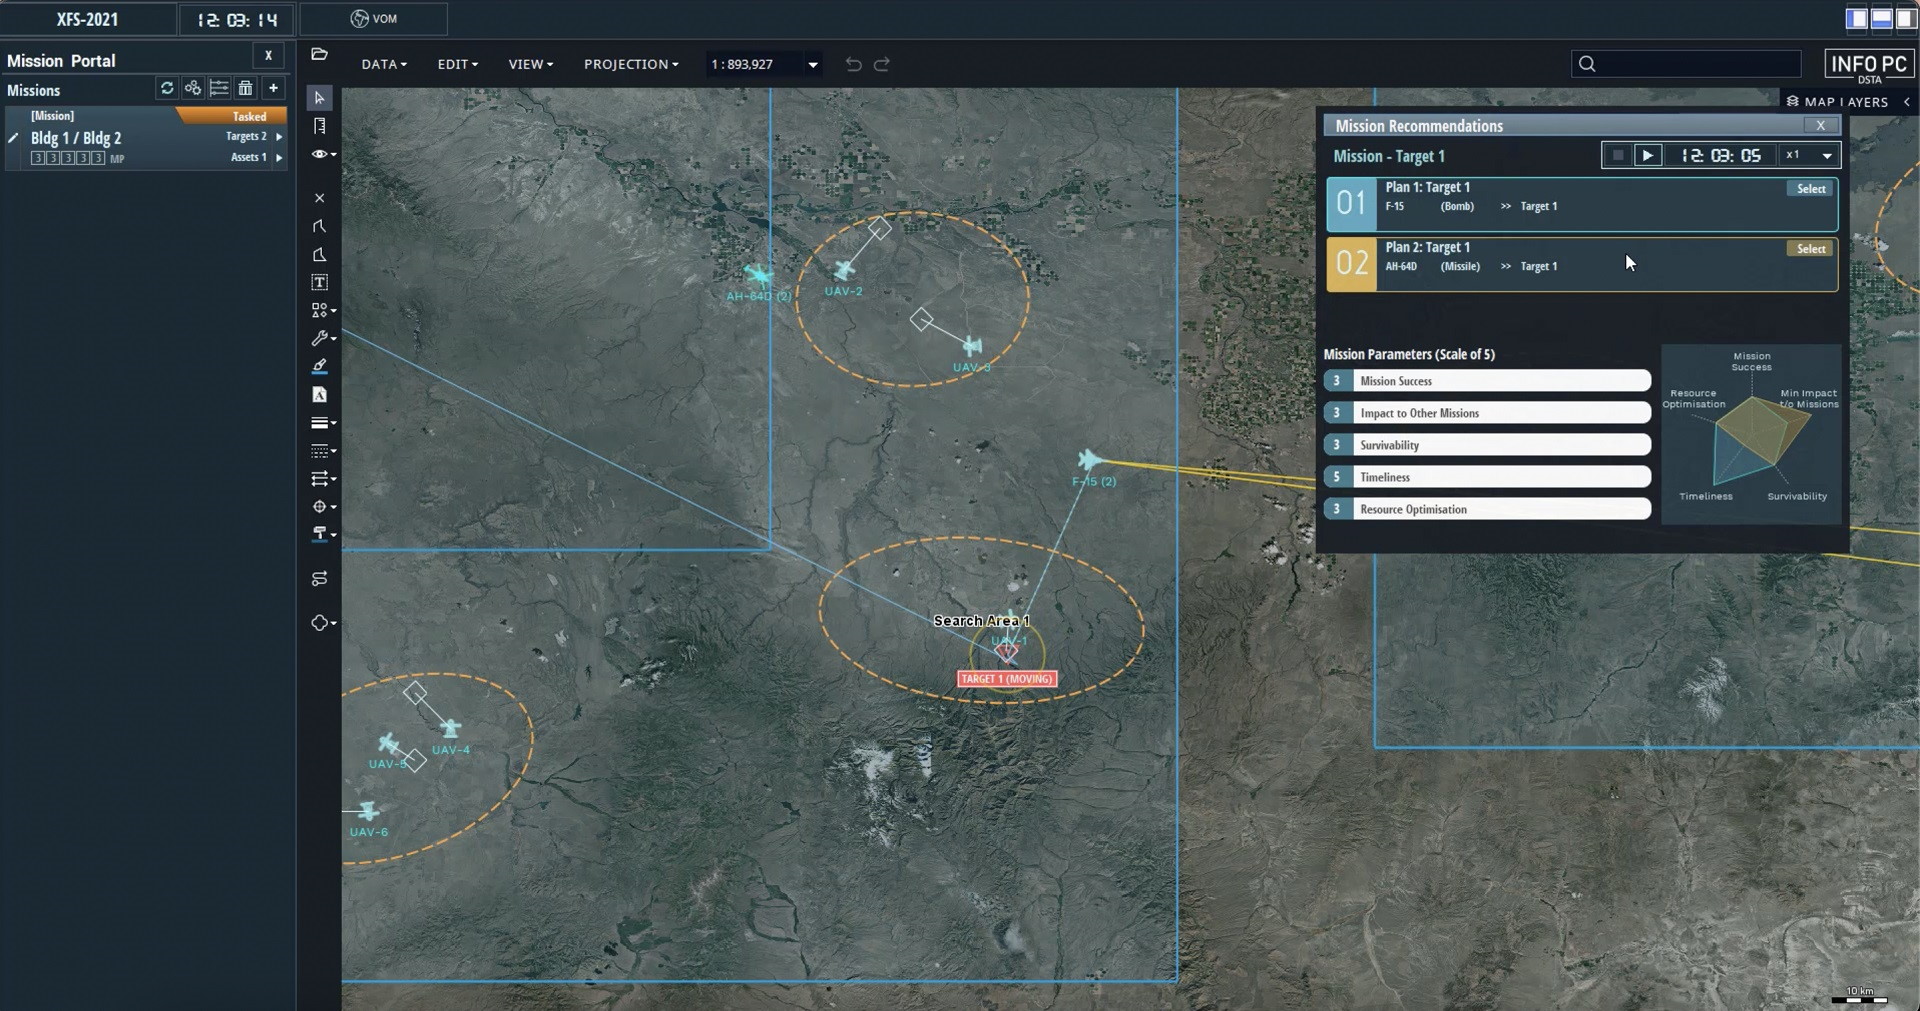Select Plan 1 for Target 1
This screenshot has height=1011, width=1920.
click(1810, 189)
